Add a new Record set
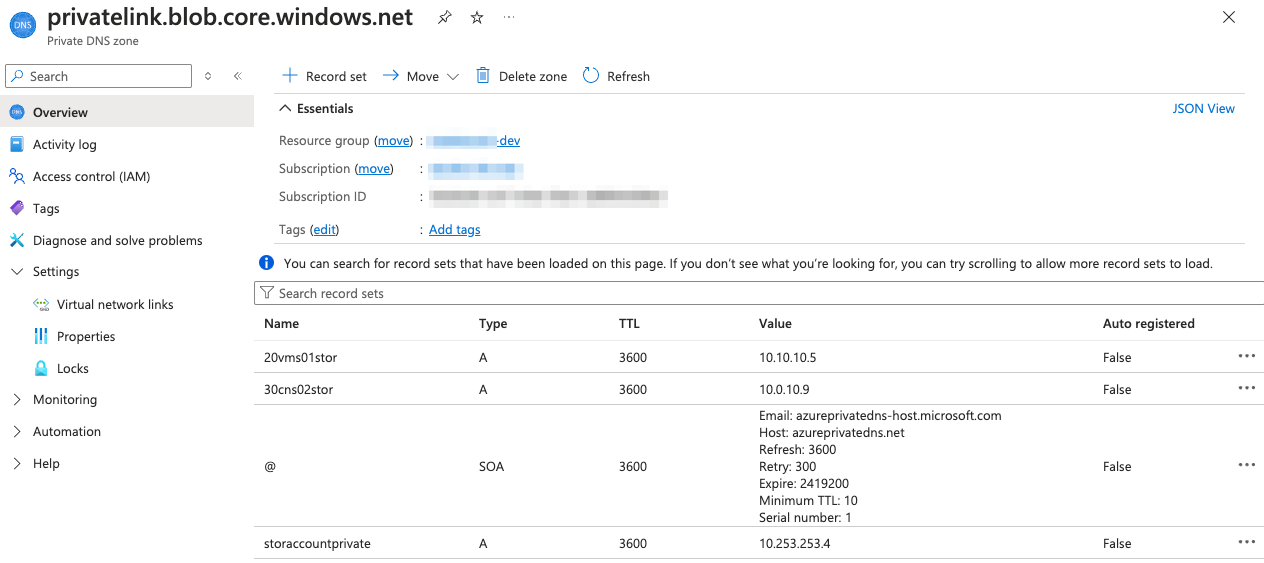1264x563 pixels. [x=324, y=76]
